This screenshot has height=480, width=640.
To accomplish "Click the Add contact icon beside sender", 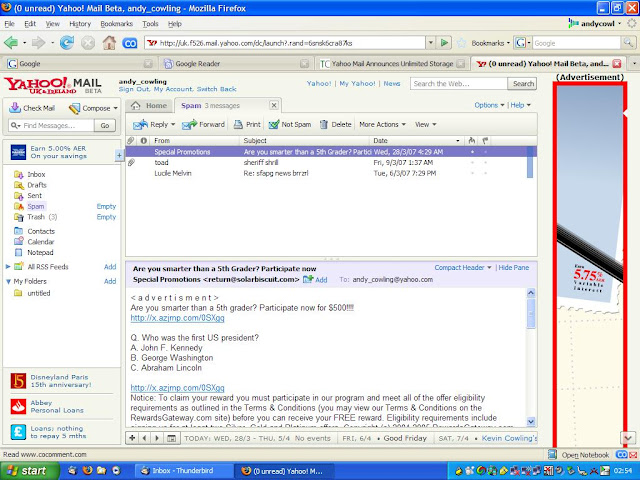I will pyautogui.click(x=308, y=280).
